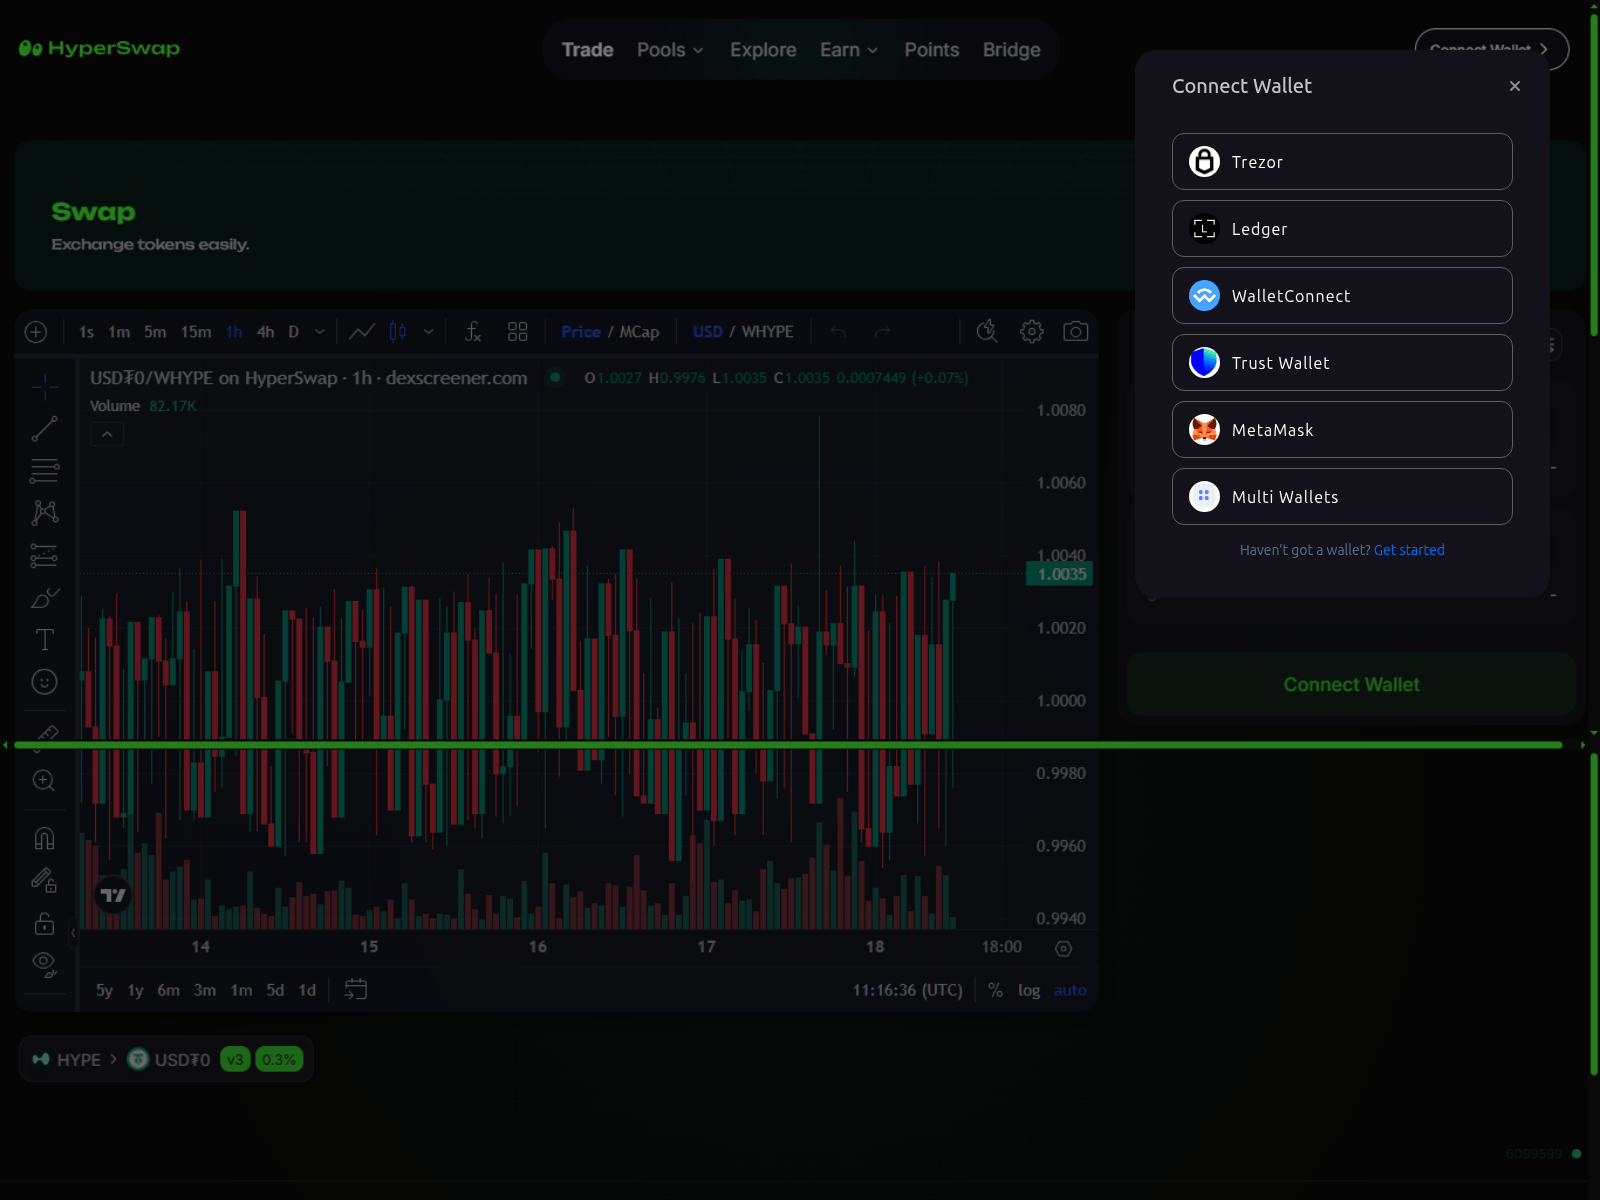This screenshot has height=1200, width=1600.
Task: Expand the interval dropdown arrow
Action: tap(320, 332)
